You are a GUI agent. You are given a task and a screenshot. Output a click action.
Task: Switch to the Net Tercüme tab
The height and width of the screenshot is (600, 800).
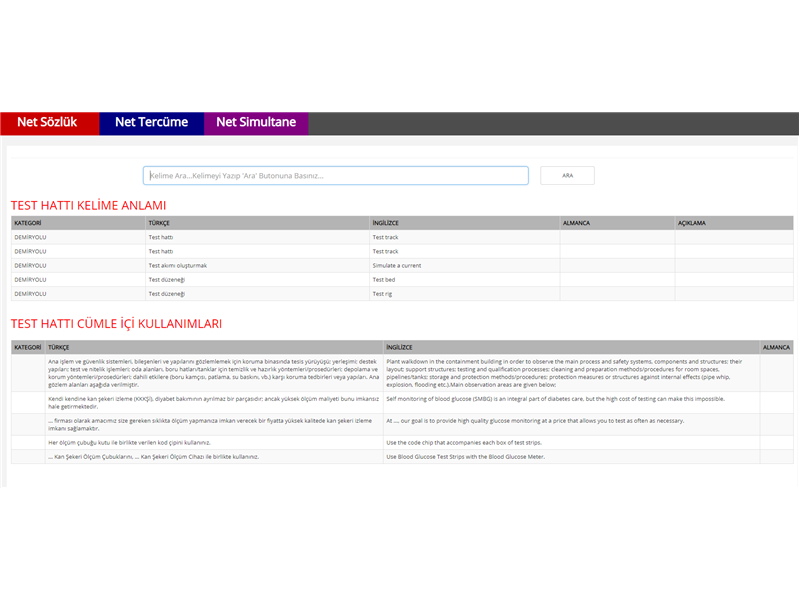(x=152, y=123)
